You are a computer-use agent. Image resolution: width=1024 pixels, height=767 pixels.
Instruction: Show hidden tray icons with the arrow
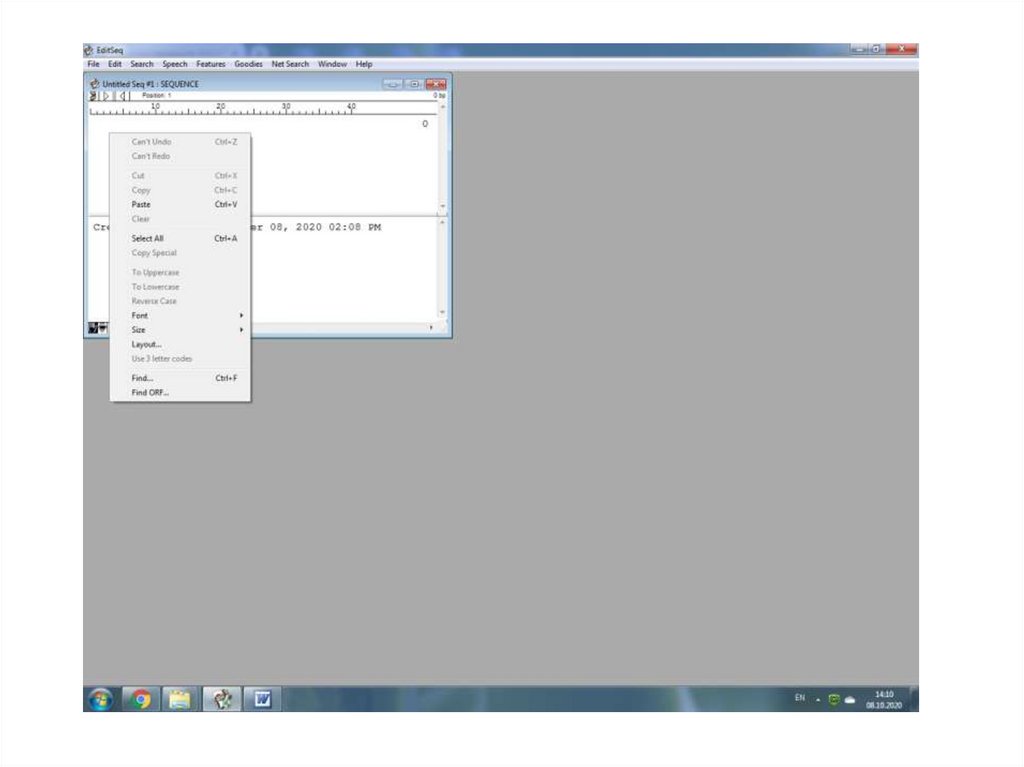click(x=818, y=700)
